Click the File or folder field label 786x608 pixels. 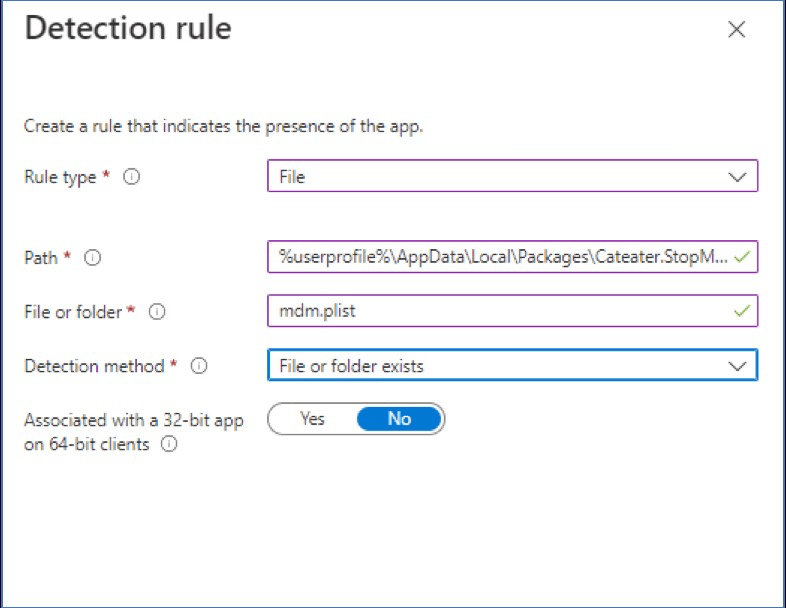tap(73, 312)
